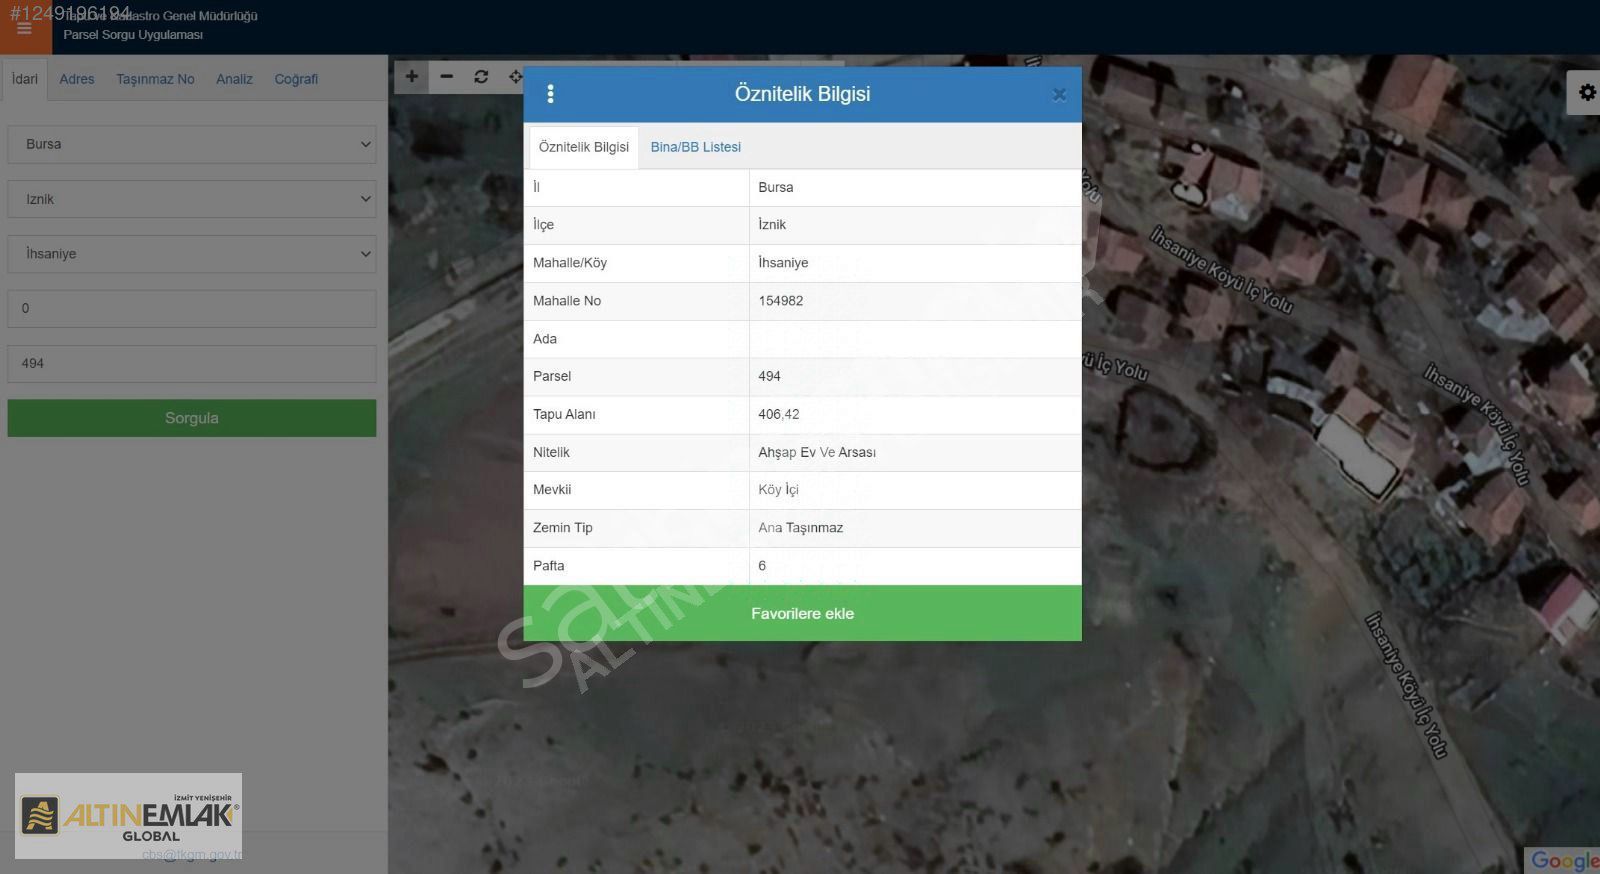1600x874 pixels.
Task: Click the Google logo link
Action: [1565, 860]
